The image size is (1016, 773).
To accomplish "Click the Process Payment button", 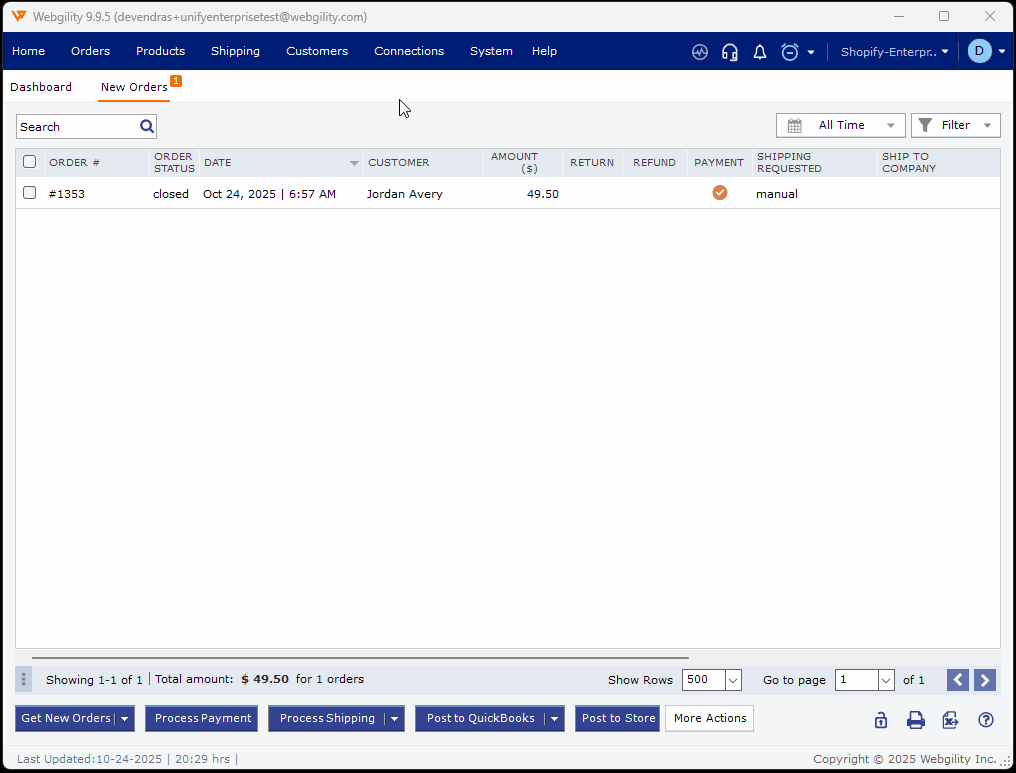I will (x=203, y=718).
